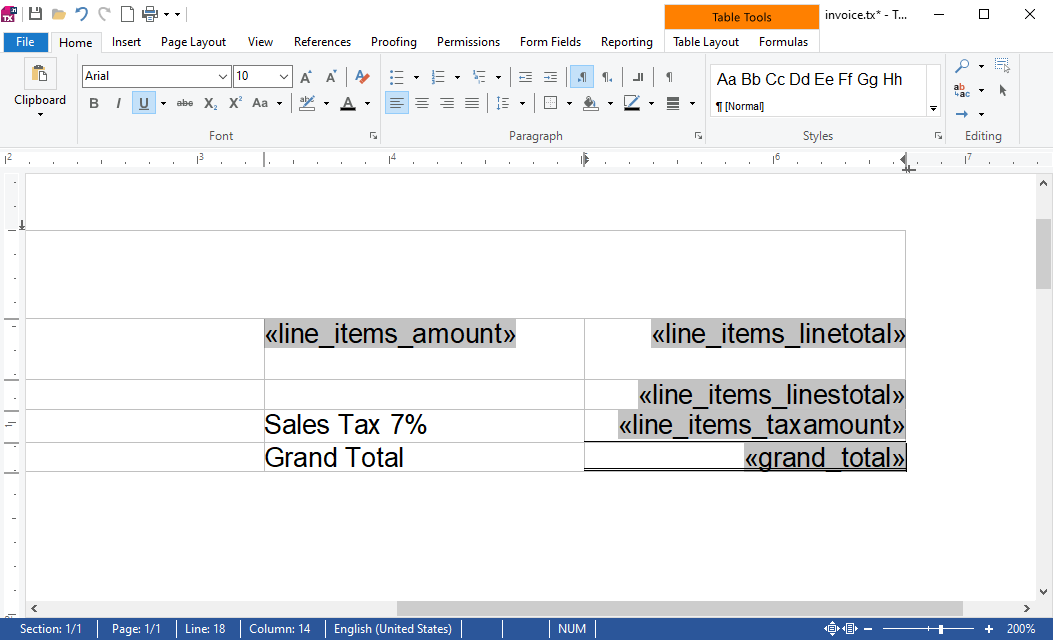This screenshot has height=640, width=1053.
Task: Toggle the active Underline button
Action: pyautogui.click(x=143, y=103)
